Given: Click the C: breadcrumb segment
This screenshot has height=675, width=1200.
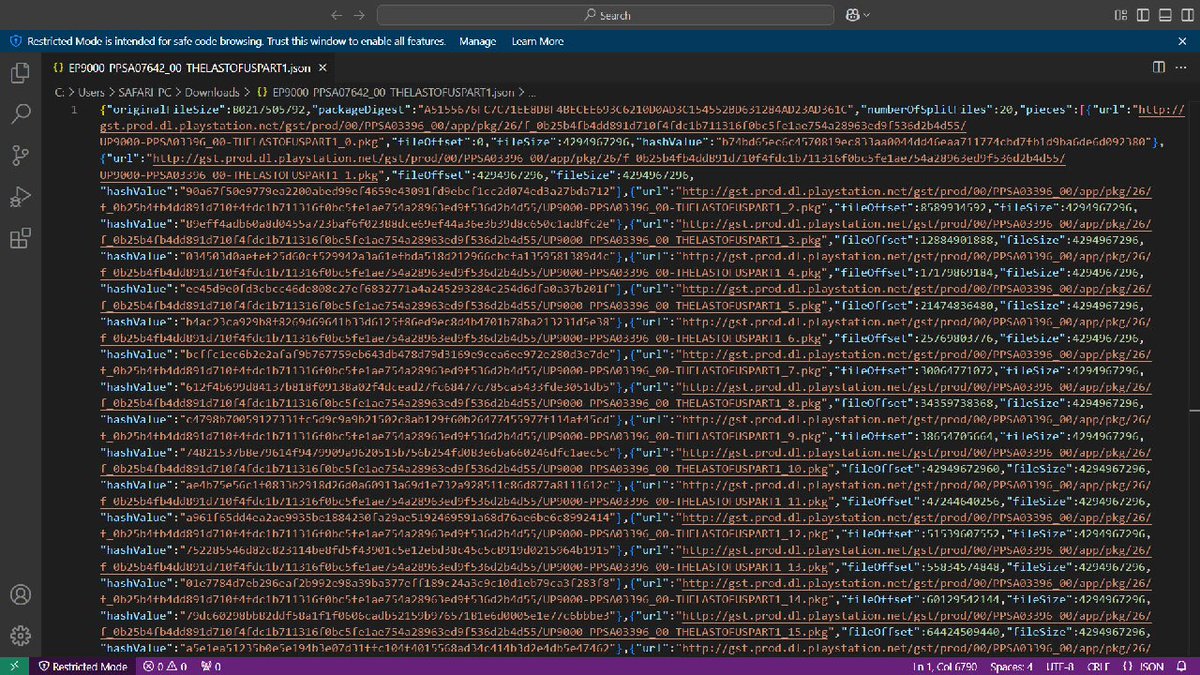Looking at the screenshot, I should click(x=60, y=91).
